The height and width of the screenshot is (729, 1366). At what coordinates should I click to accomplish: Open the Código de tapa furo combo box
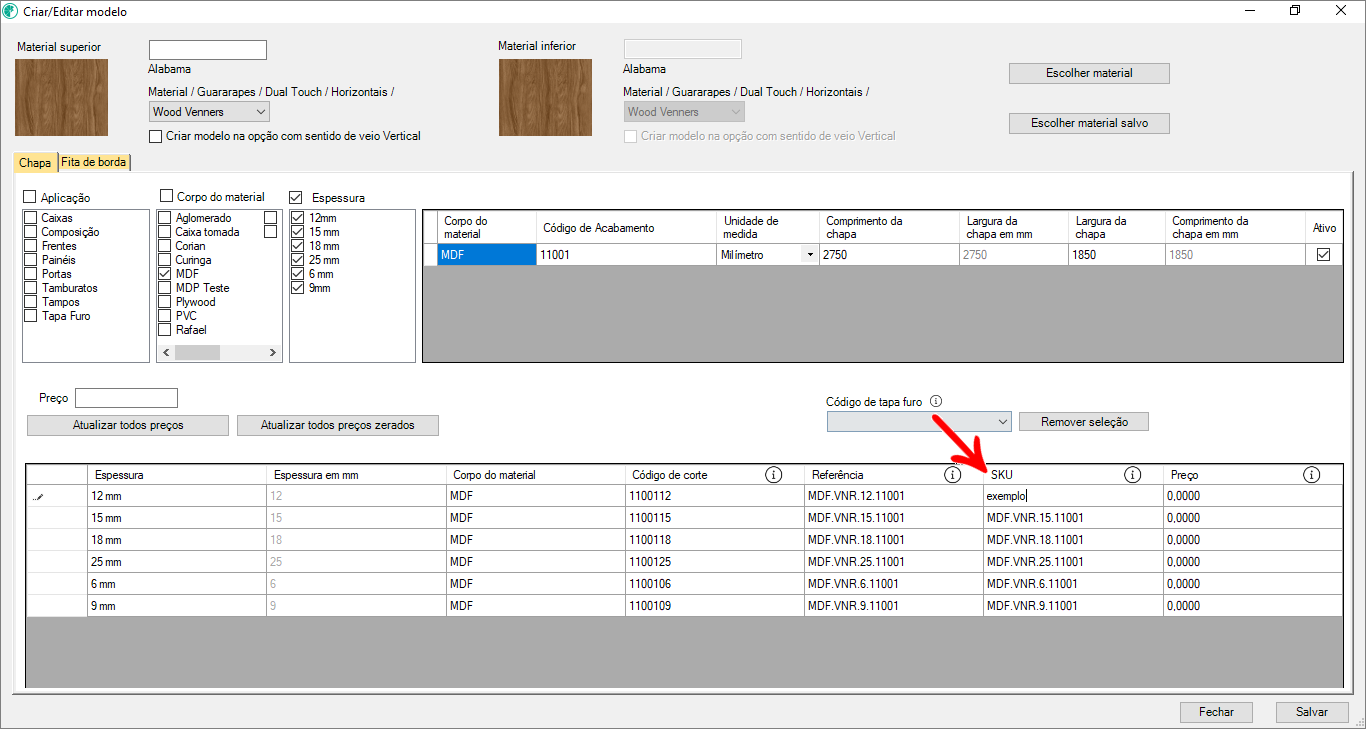tap(918, 422)
